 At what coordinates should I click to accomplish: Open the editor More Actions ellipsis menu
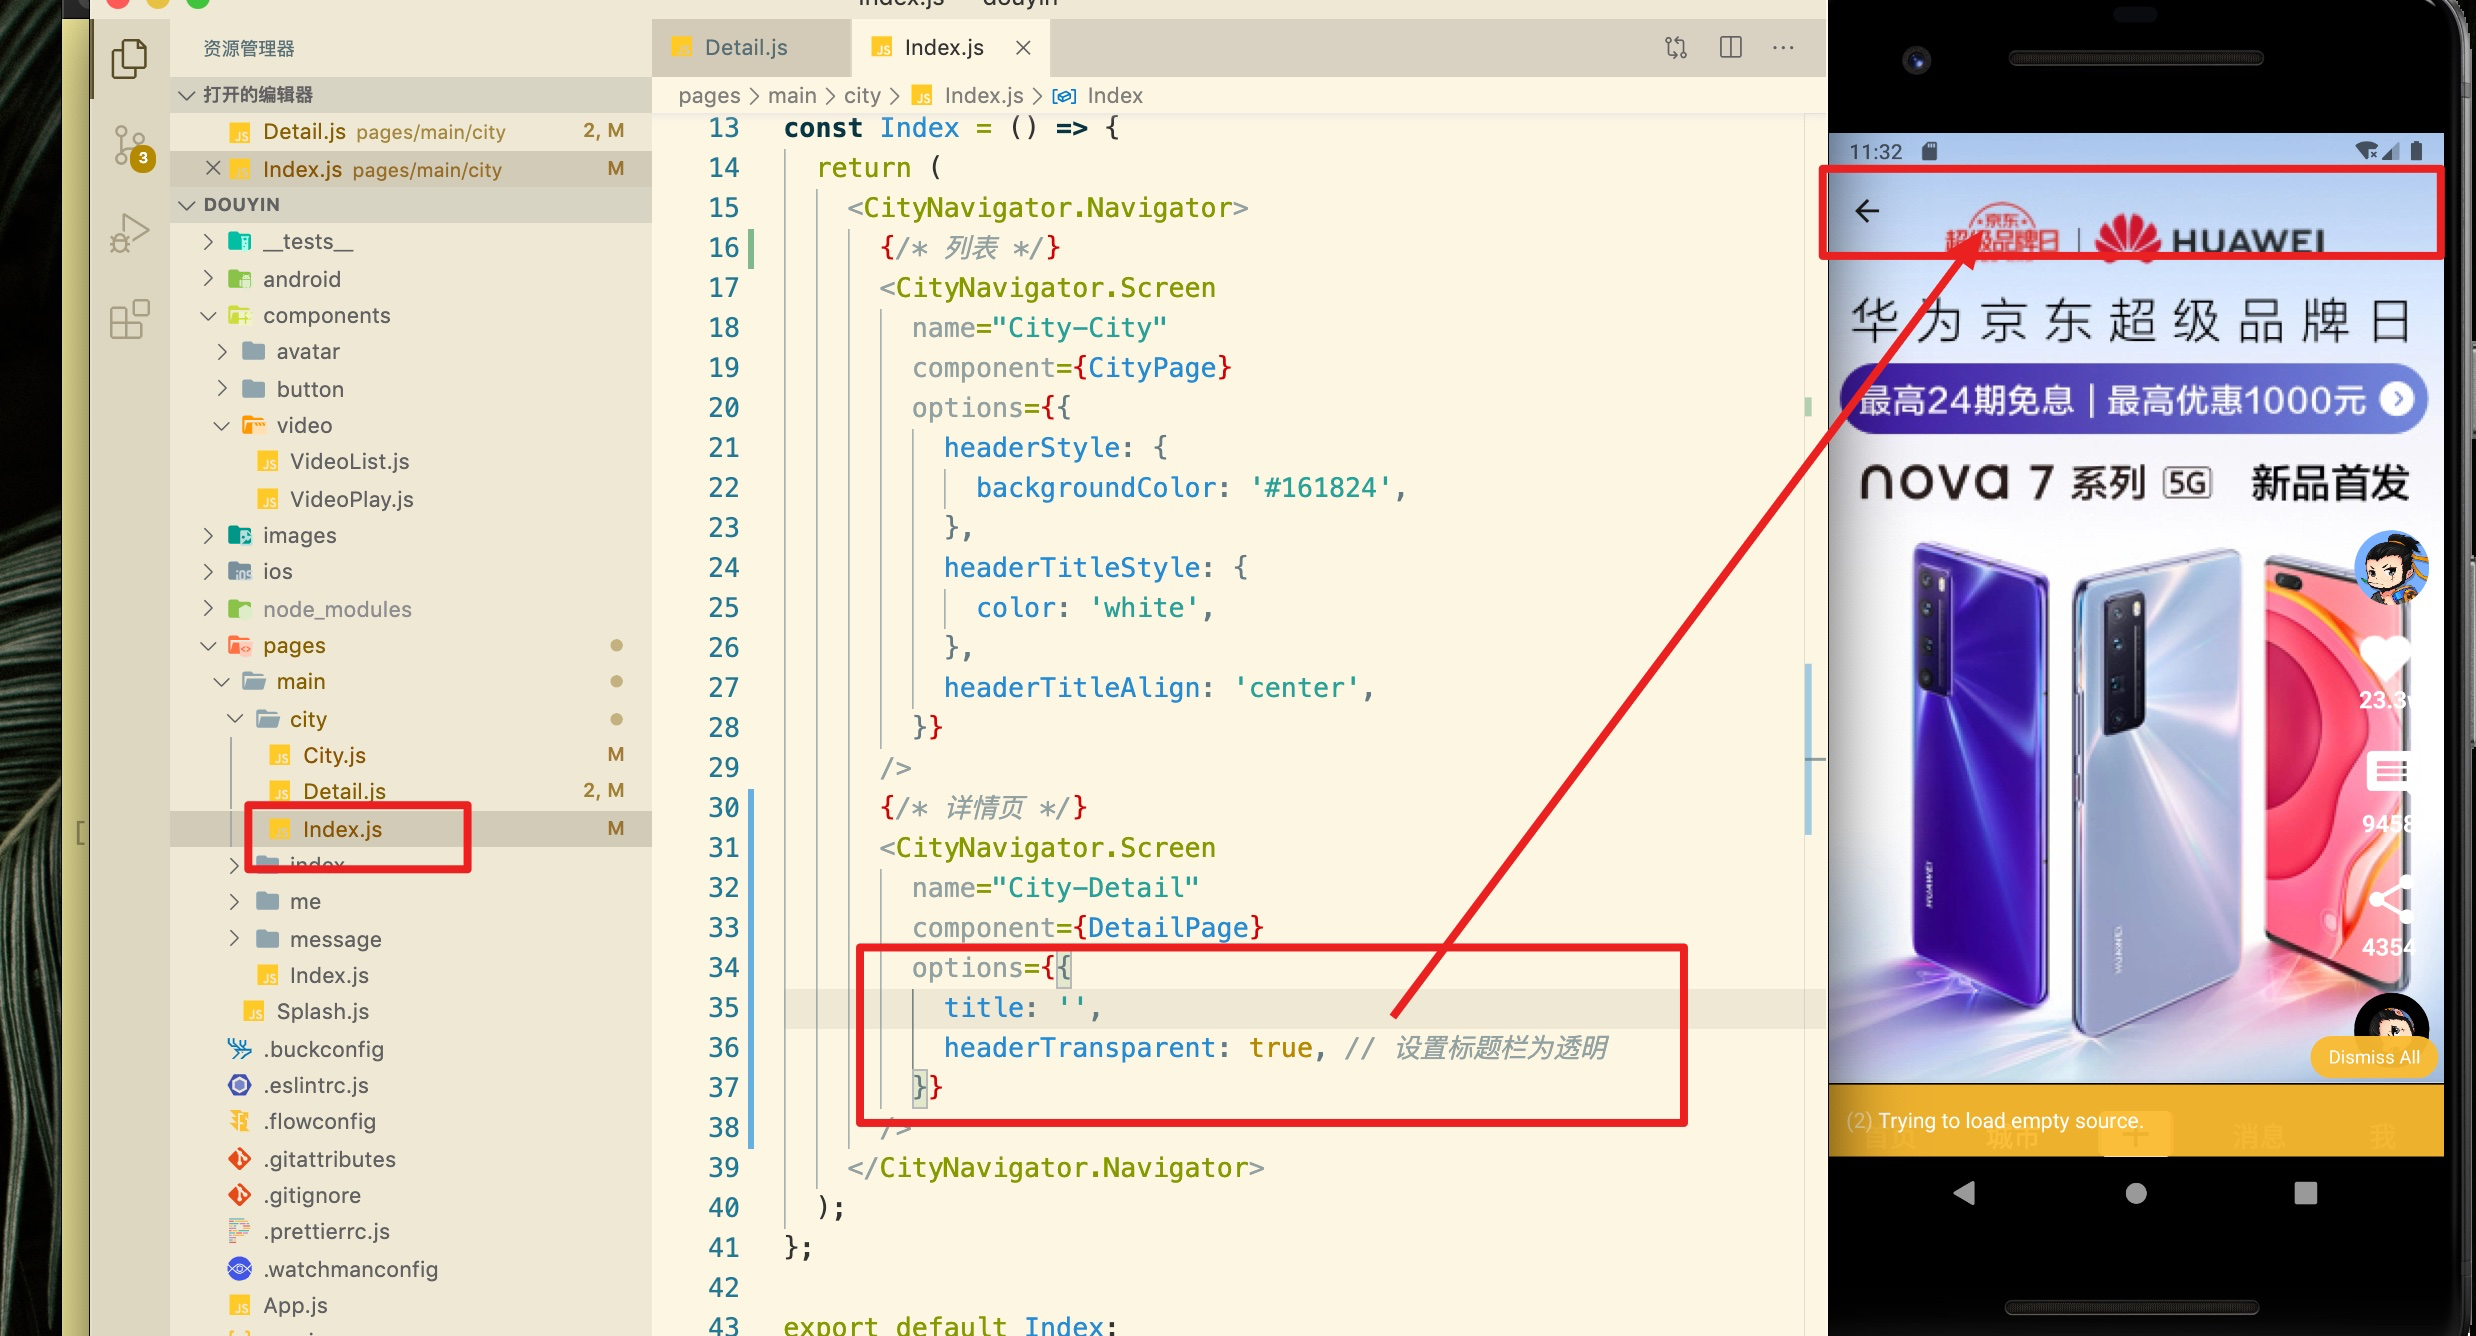1783,47
